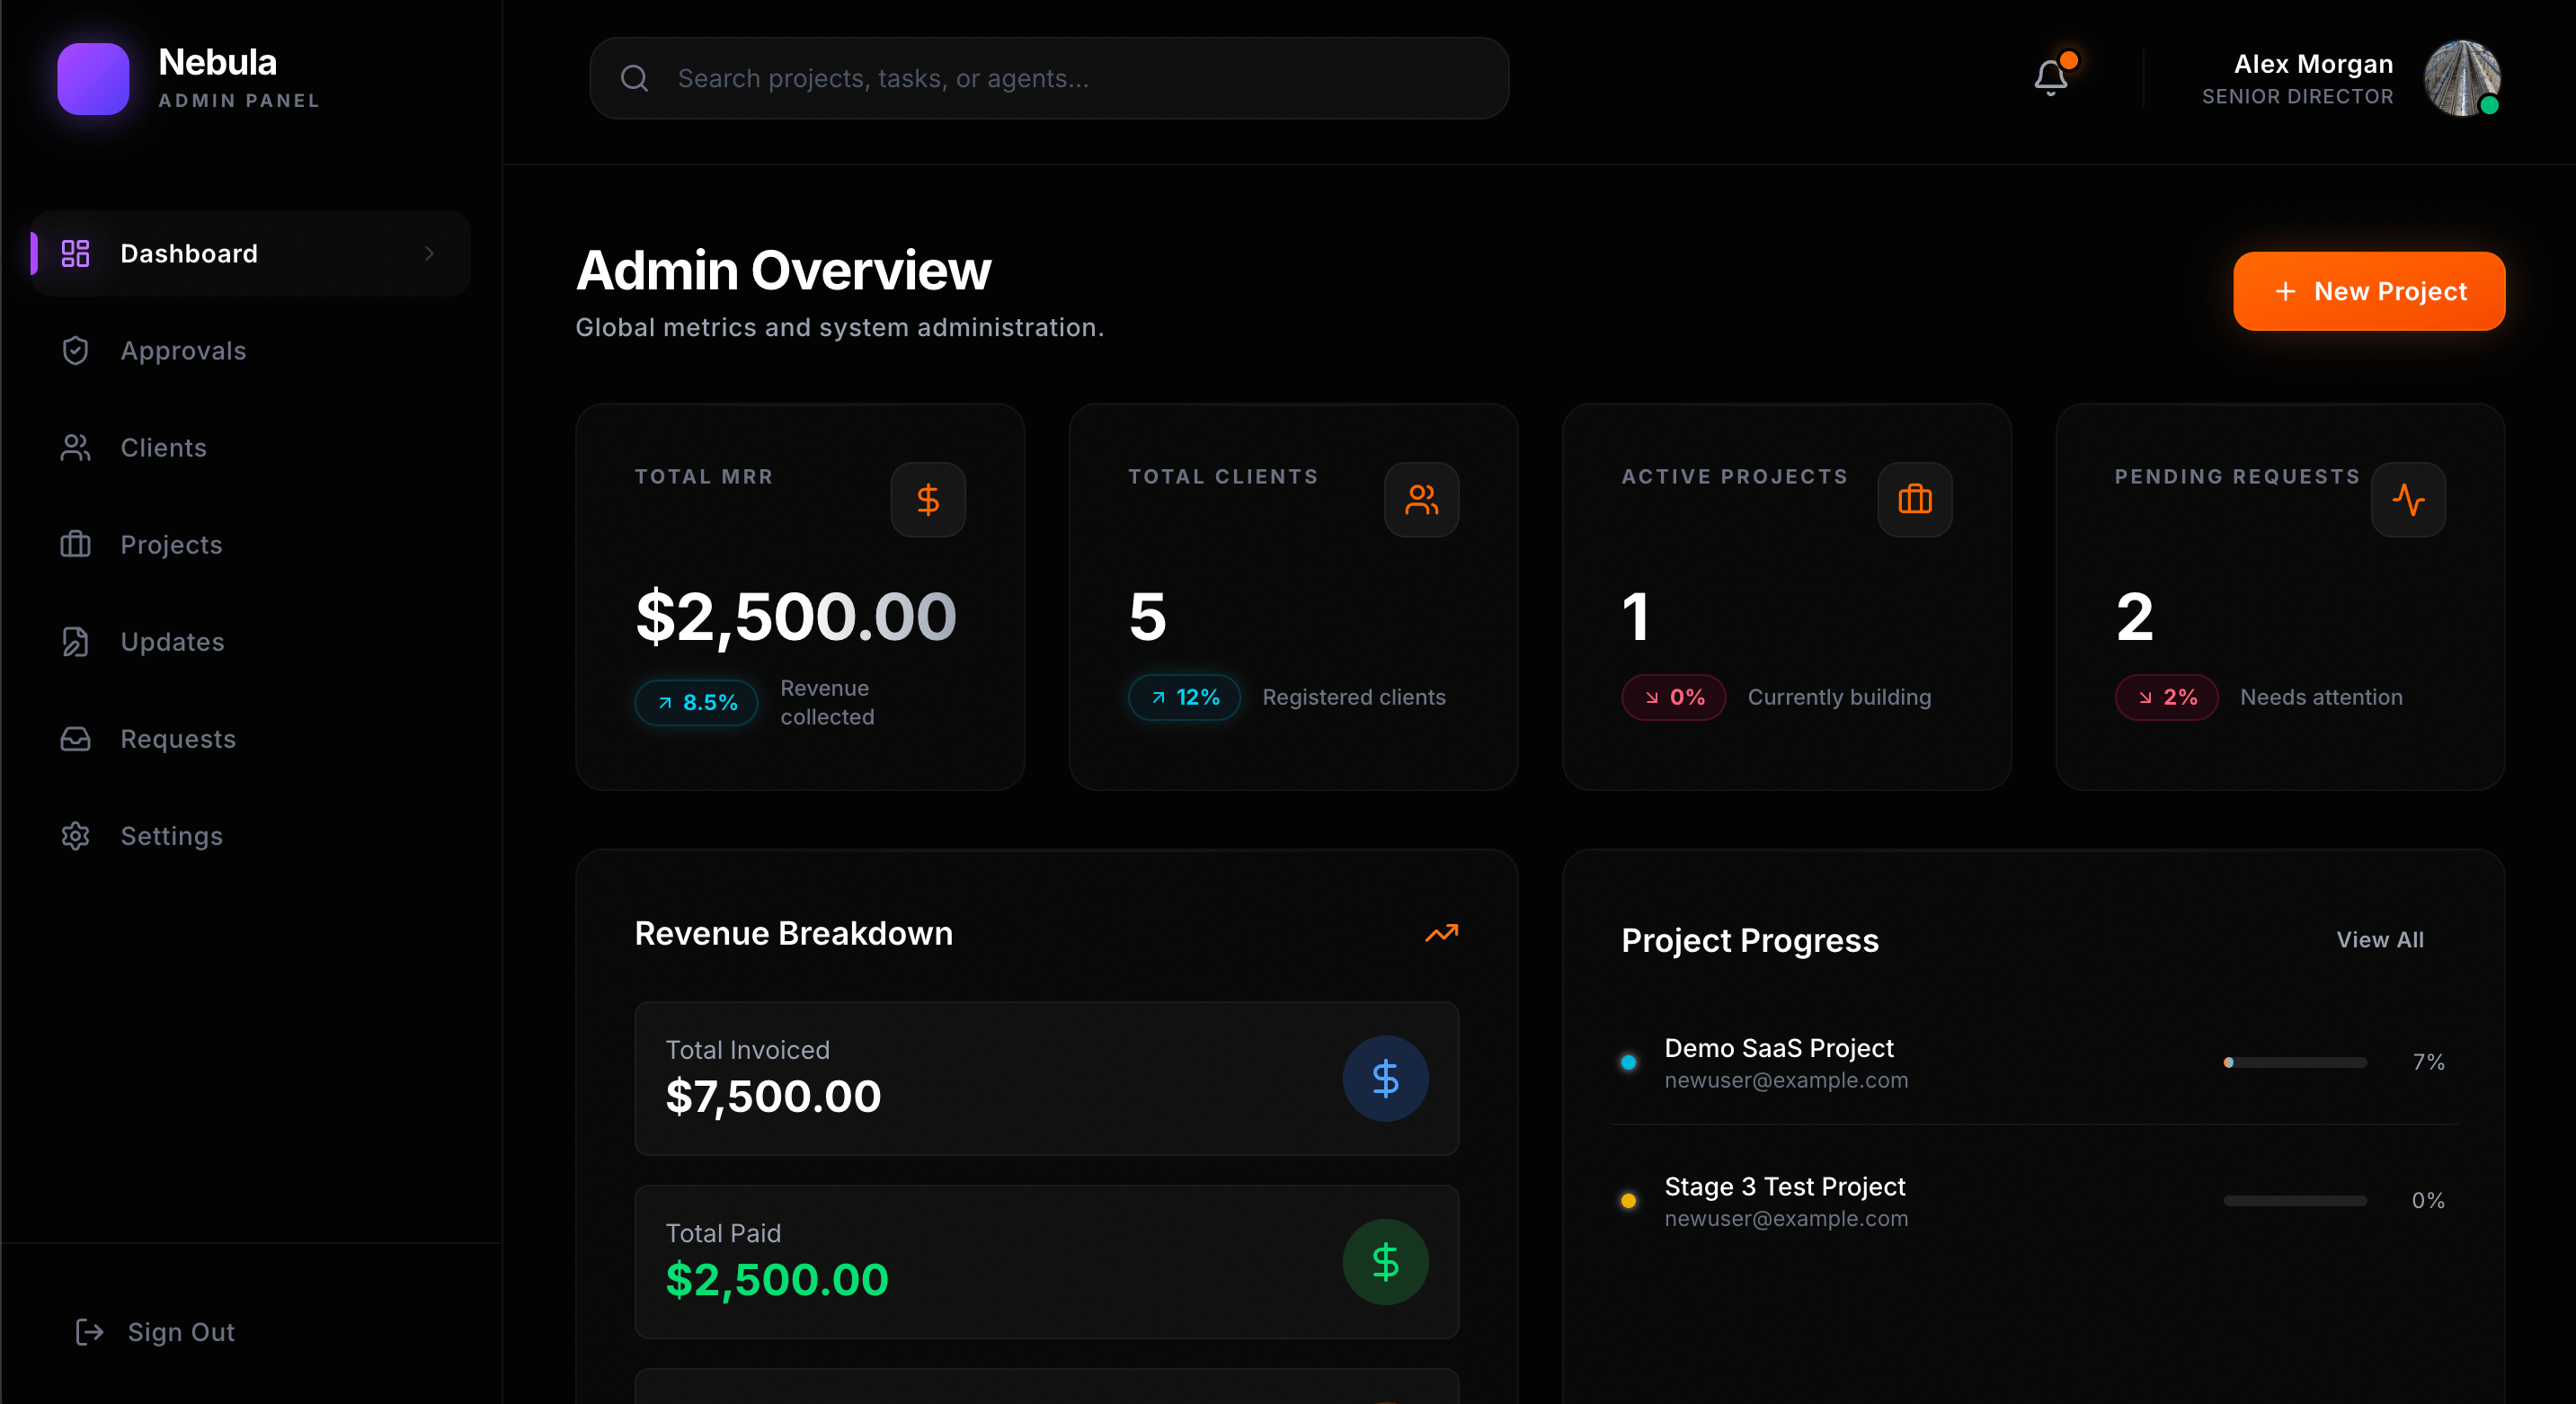Click the purple Nebula logo
The image size is (2576, 1404).
point(93,79)
